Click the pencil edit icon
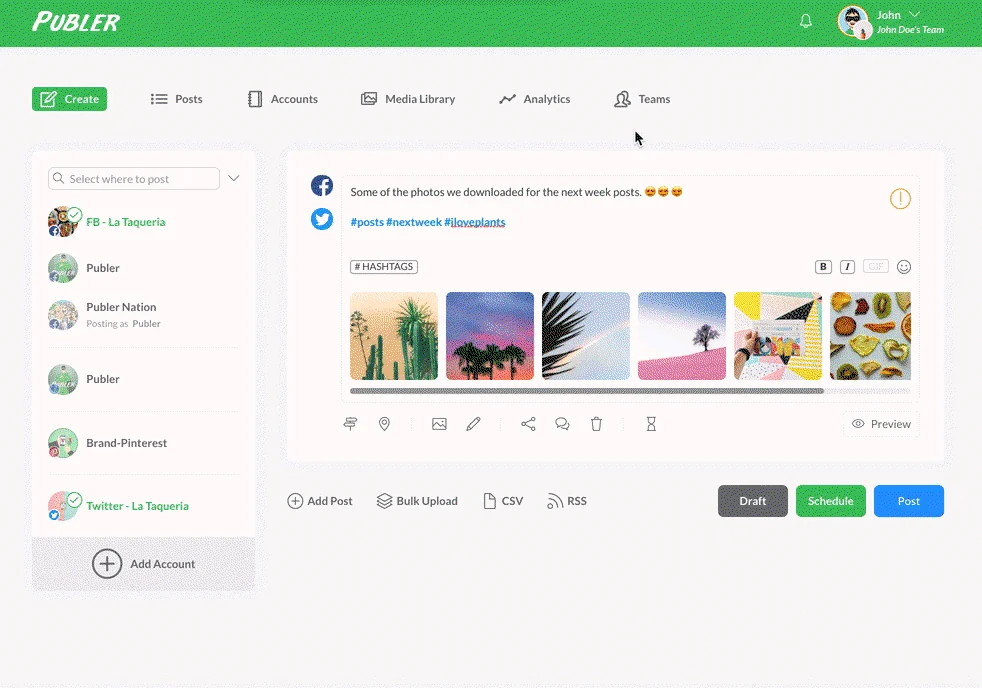The image size is (982, 688). coord(473,424)
